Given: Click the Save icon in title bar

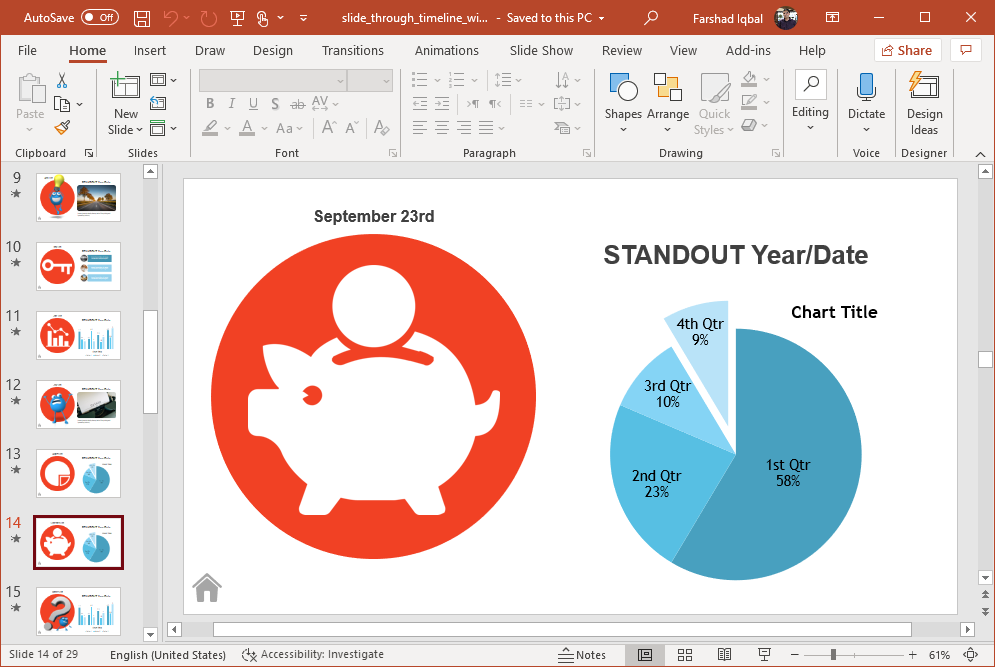Looking at the screenshot, I should coord(142,18).
